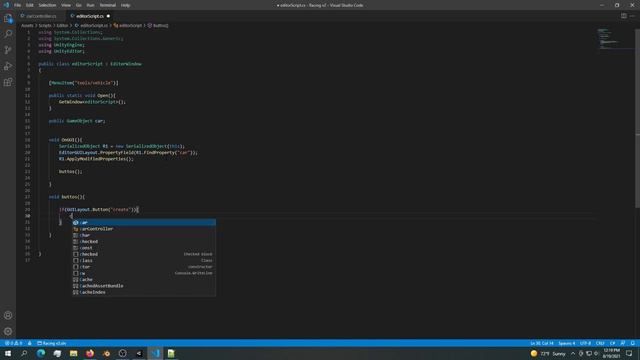The image size is (640, 360).
Task: Select 'char' keyword suggestion
Action: (144, 235)
